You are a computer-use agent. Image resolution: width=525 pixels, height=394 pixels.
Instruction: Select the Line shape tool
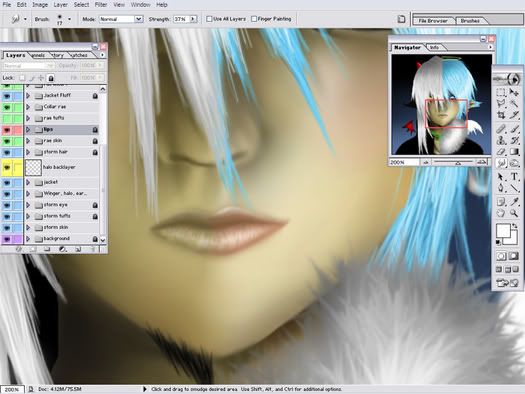(514, 188)
